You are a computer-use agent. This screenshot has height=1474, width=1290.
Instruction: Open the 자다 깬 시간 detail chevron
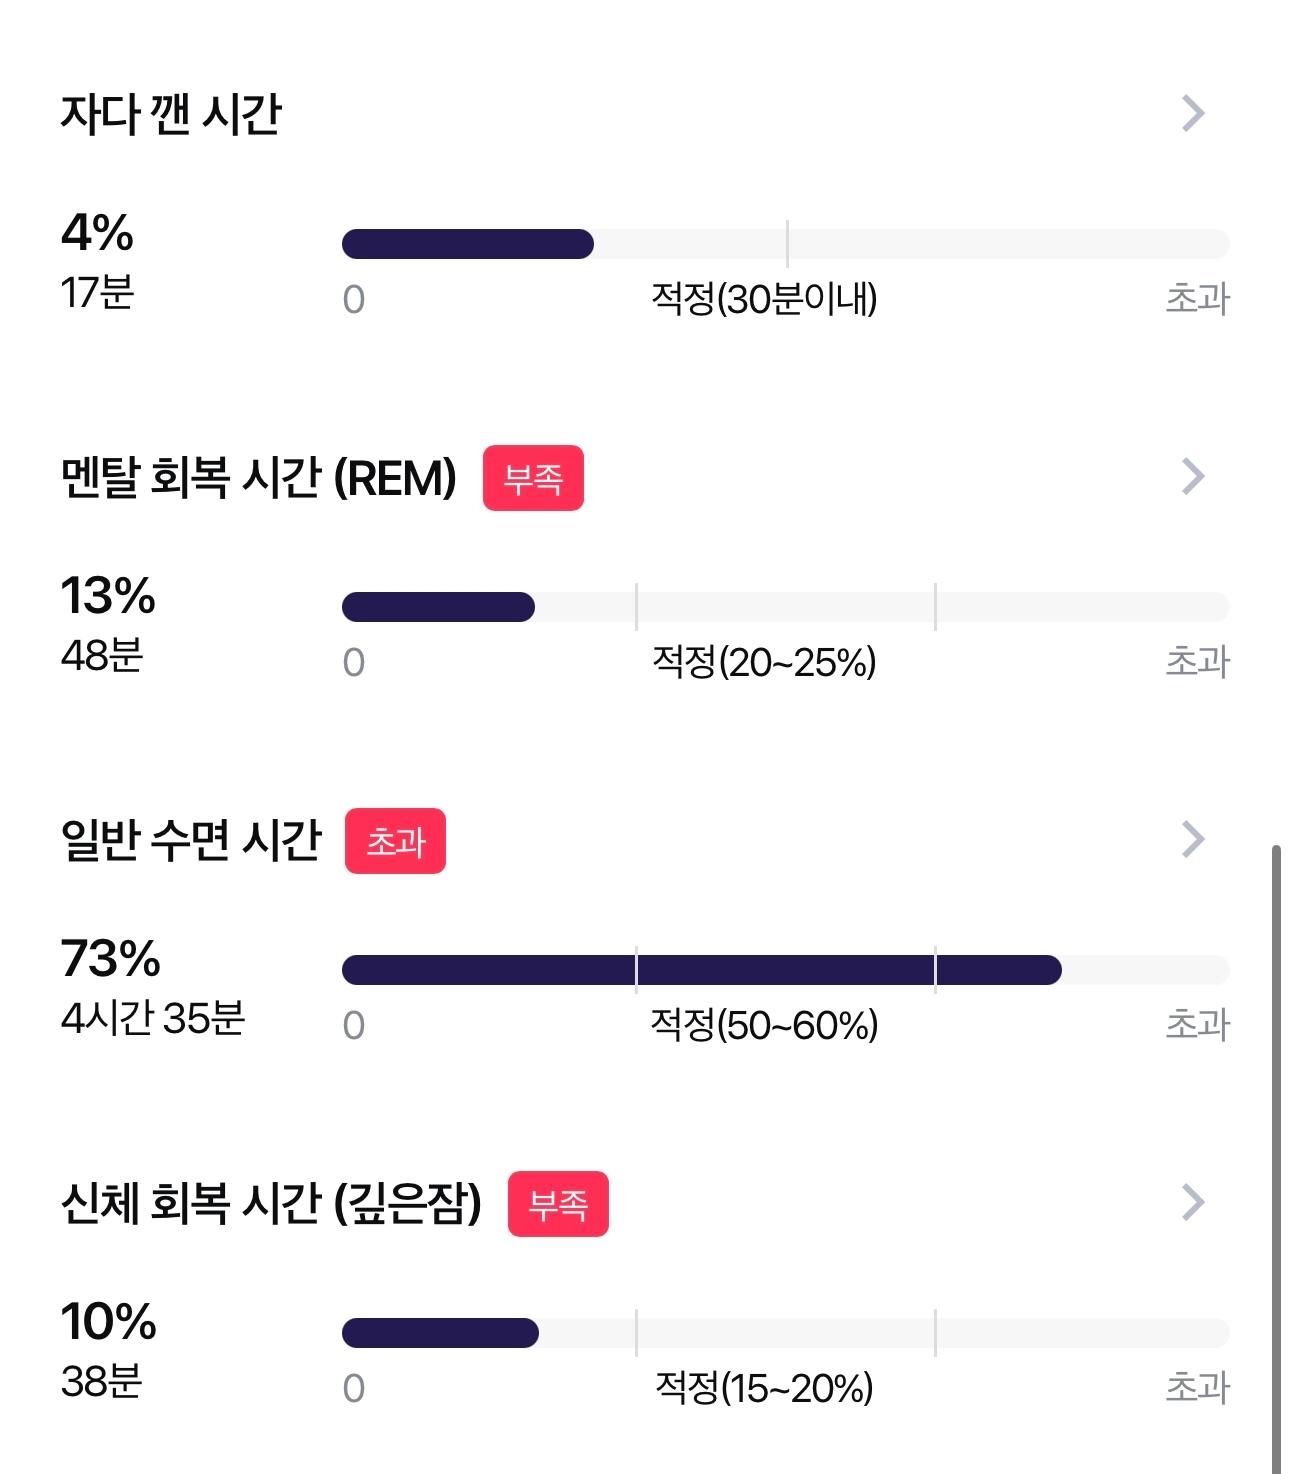pyautogui.click(x=1192, y=113)
